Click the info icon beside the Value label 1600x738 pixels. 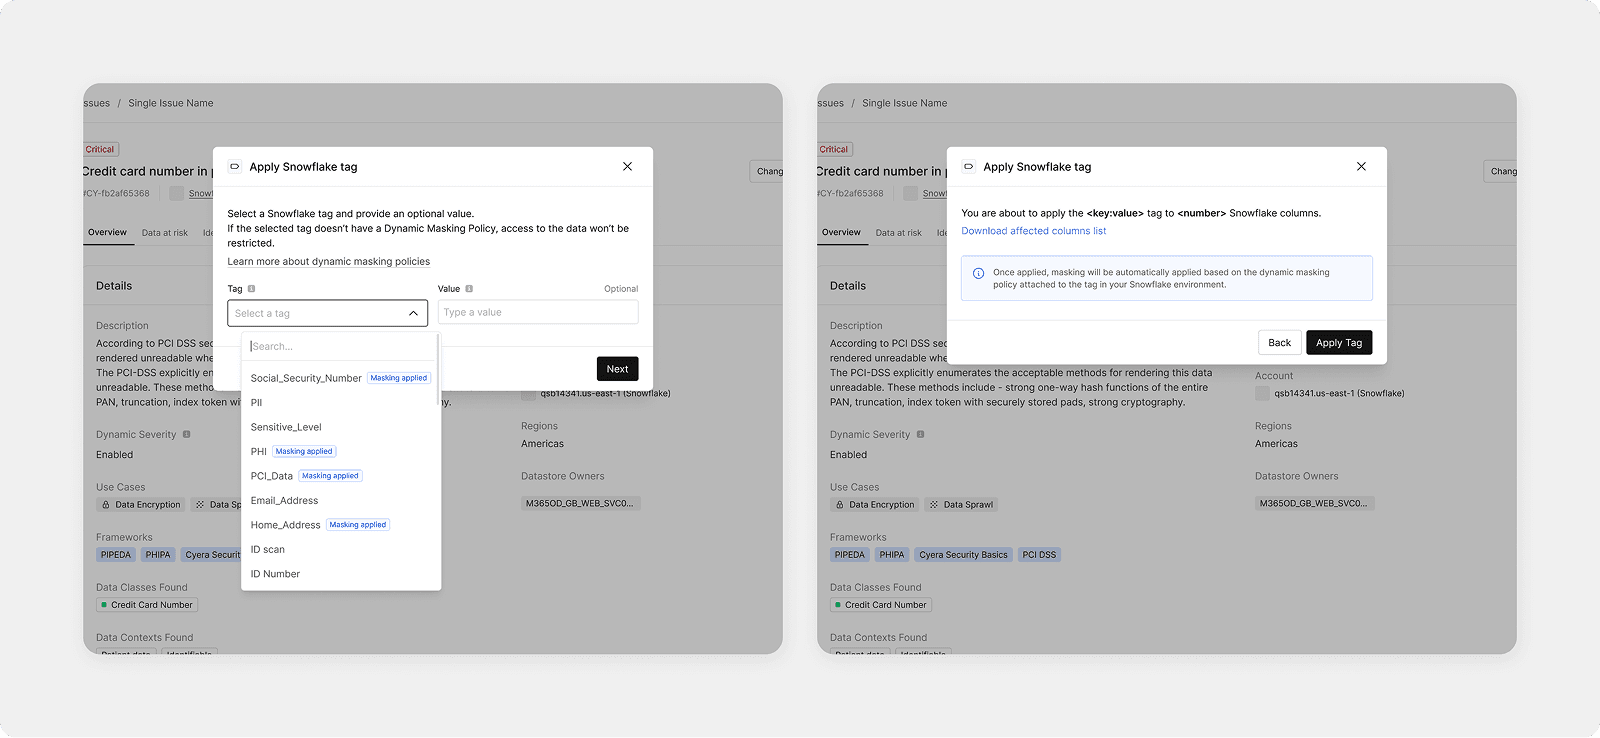click(469, 289)
